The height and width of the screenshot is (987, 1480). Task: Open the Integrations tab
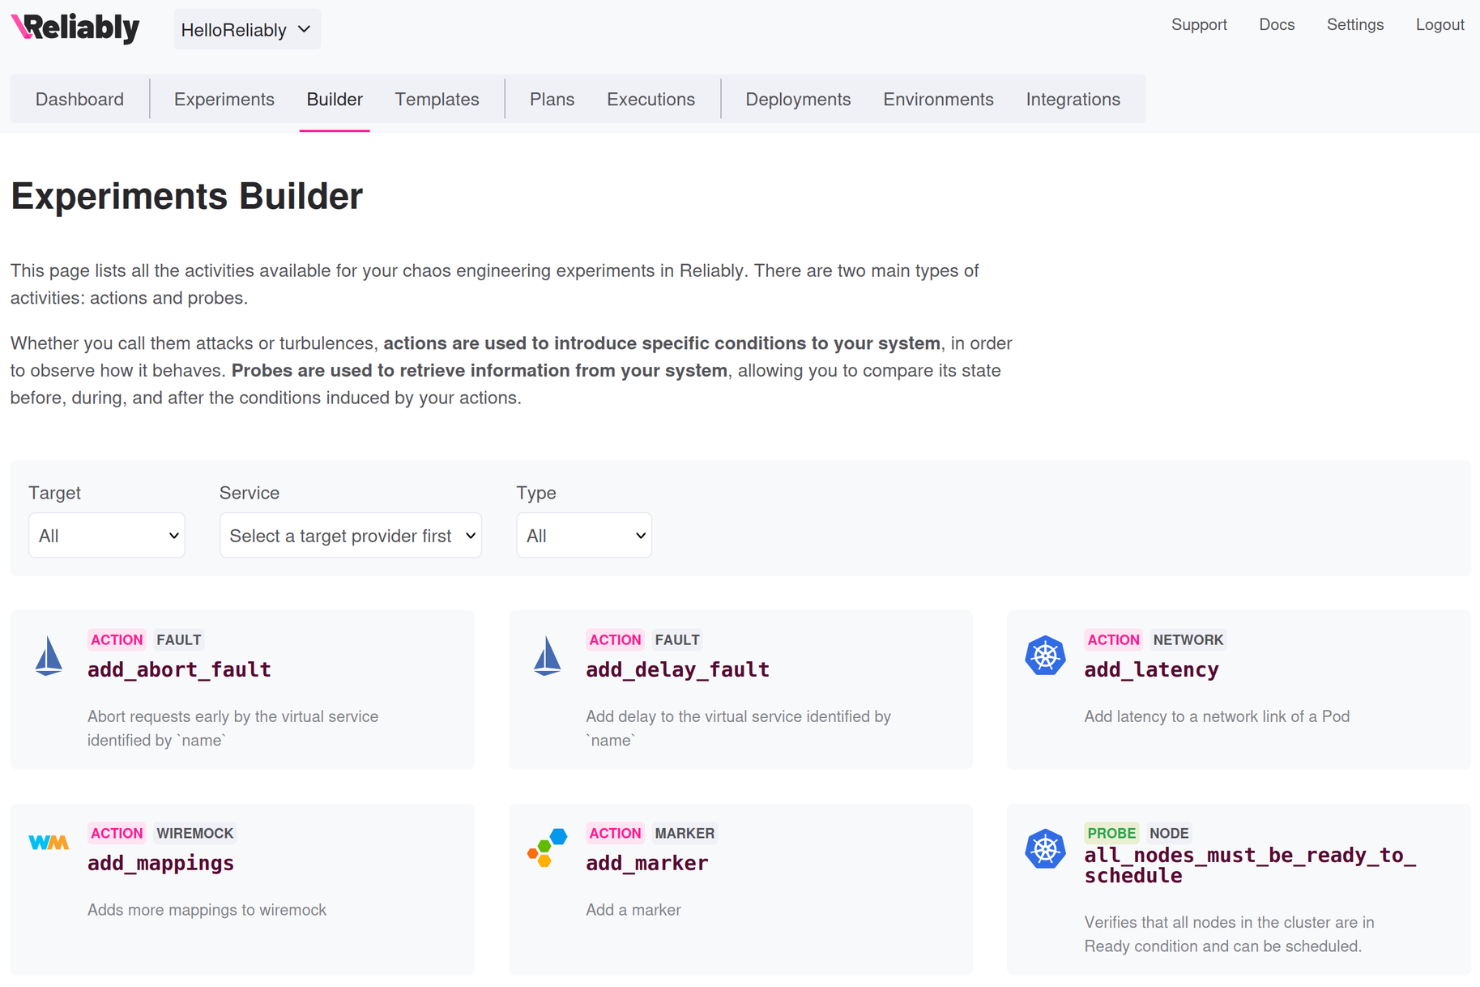click(x=1073, y=99)
